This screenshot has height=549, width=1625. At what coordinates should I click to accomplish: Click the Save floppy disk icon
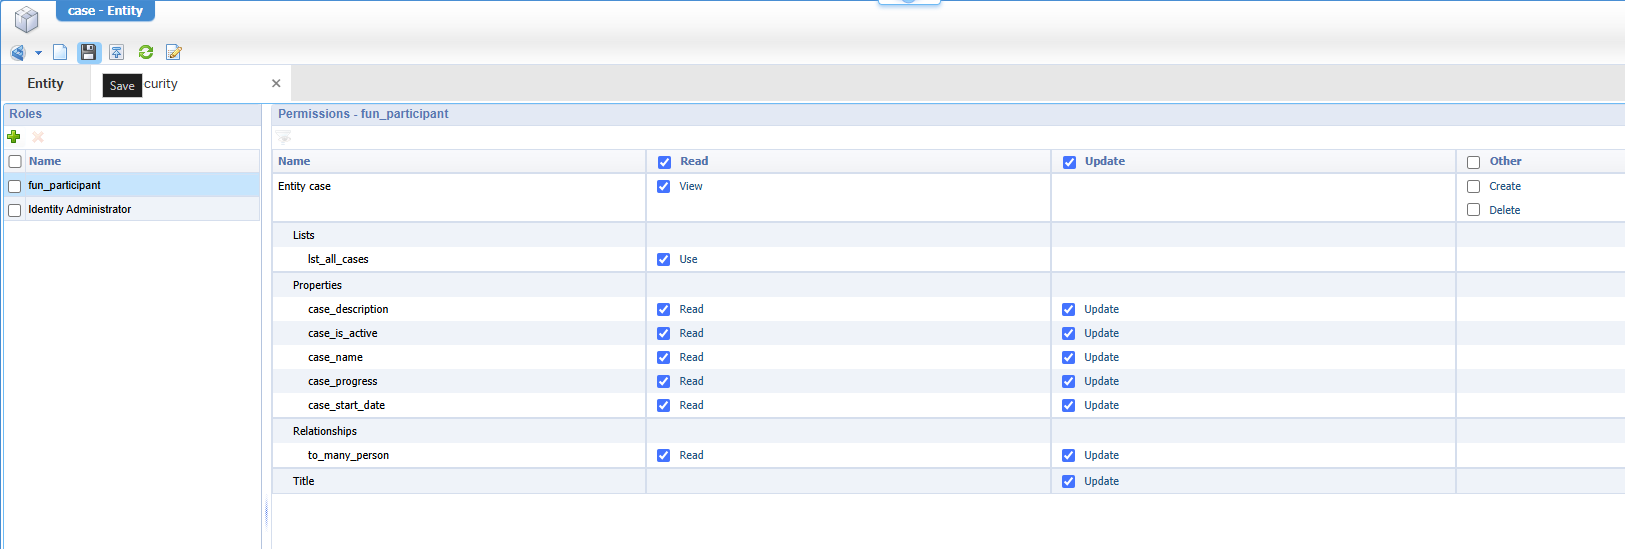(89, 52)
